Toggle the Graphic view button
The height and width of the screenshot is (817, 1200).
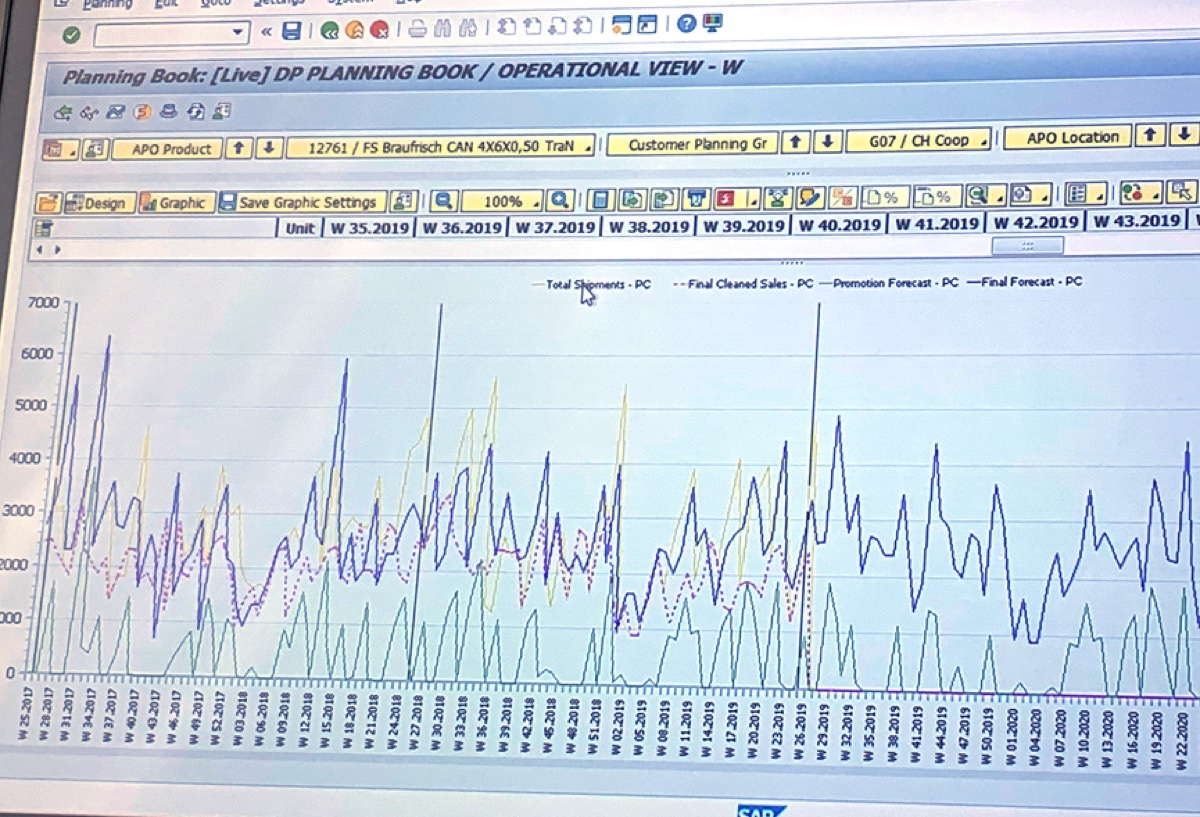click(x=175, y=203)
